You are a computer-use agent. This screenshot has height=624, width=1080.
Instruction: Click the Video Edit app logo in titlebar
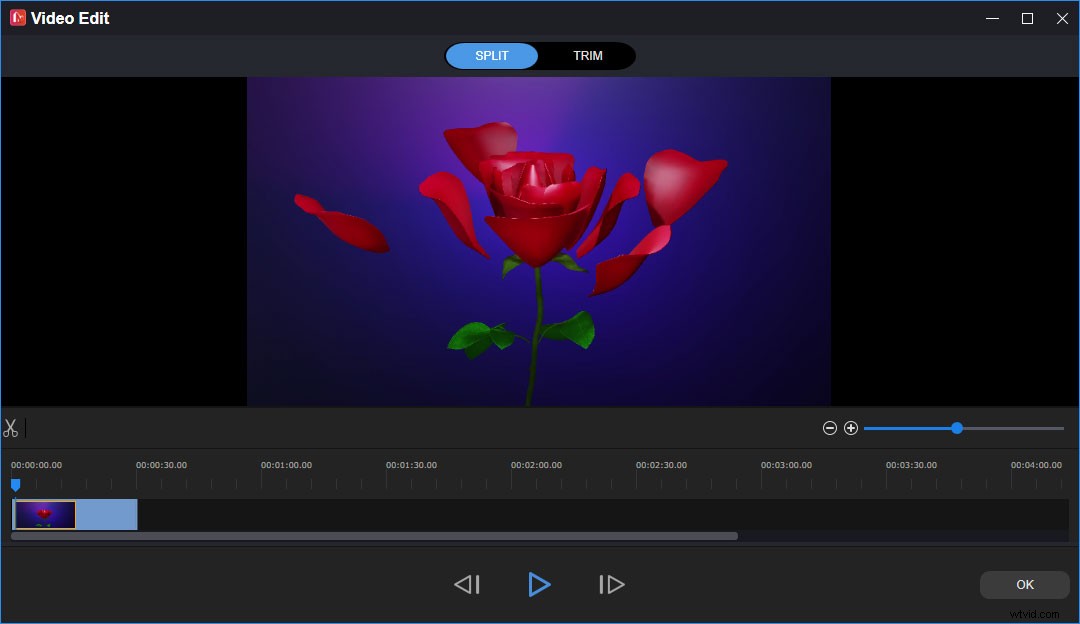[x=16, y=17]
